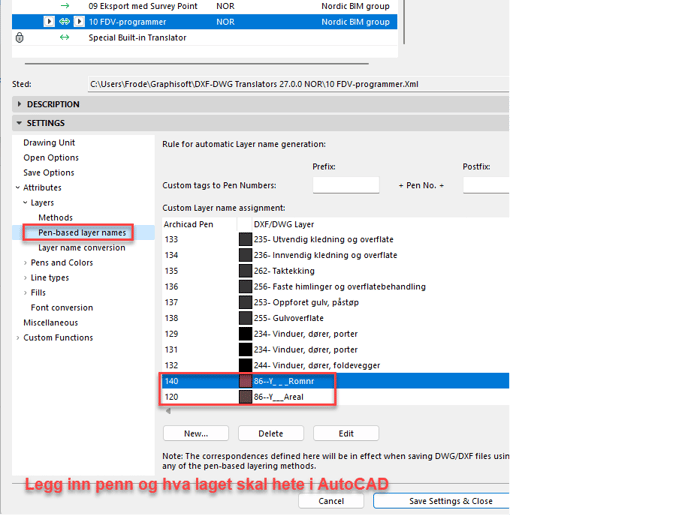Viewport: 688px width, 516px height.
Task: Click the Sted file path field
Action: (298, 84)
